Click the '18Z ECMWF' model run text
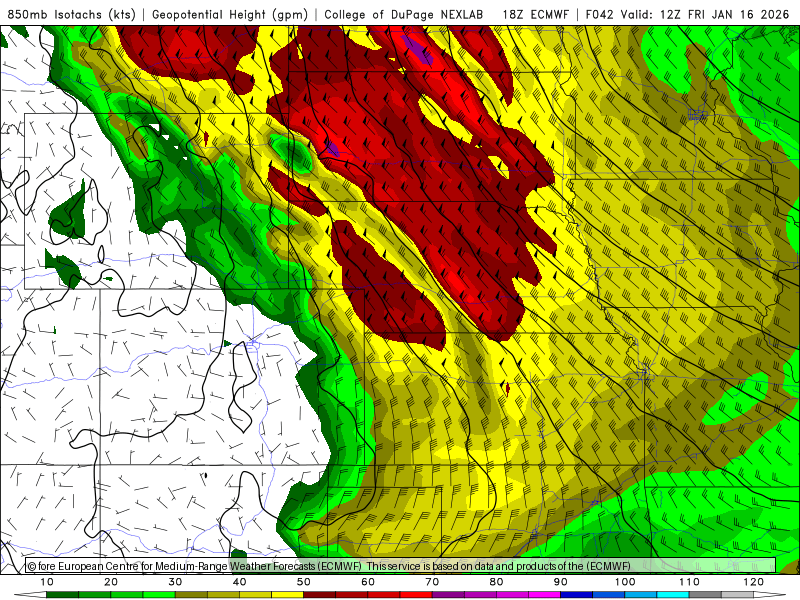The width and height of the screenshot is (800, 600). (535, 15)
